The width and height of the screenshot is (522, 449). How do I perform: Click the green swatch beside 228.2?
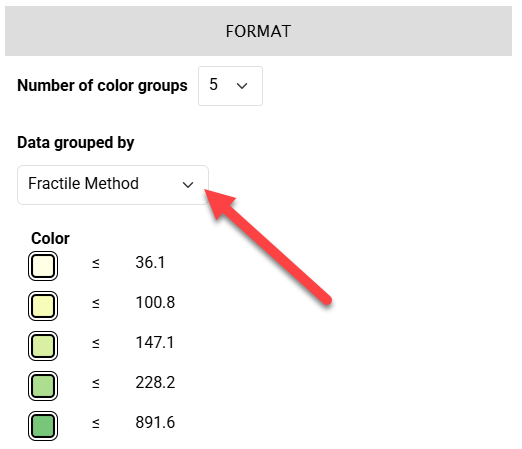(x=43, y=386)
